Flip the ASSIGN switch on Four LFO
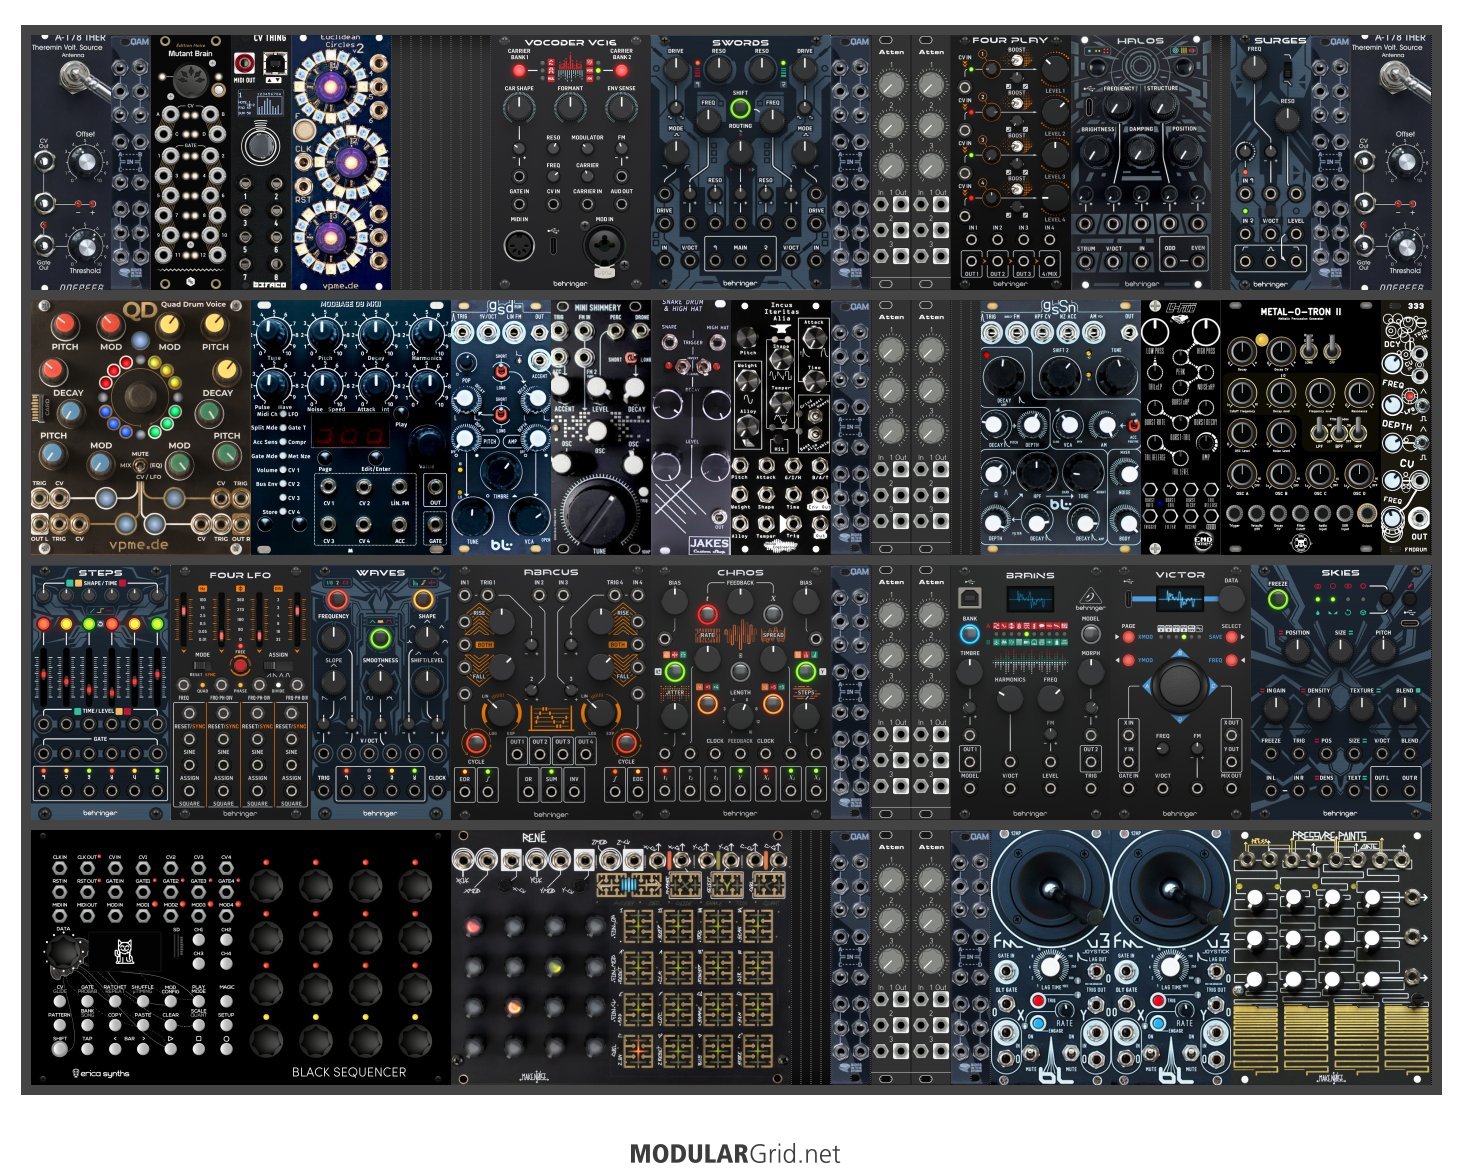 click(x=278, y=665)
